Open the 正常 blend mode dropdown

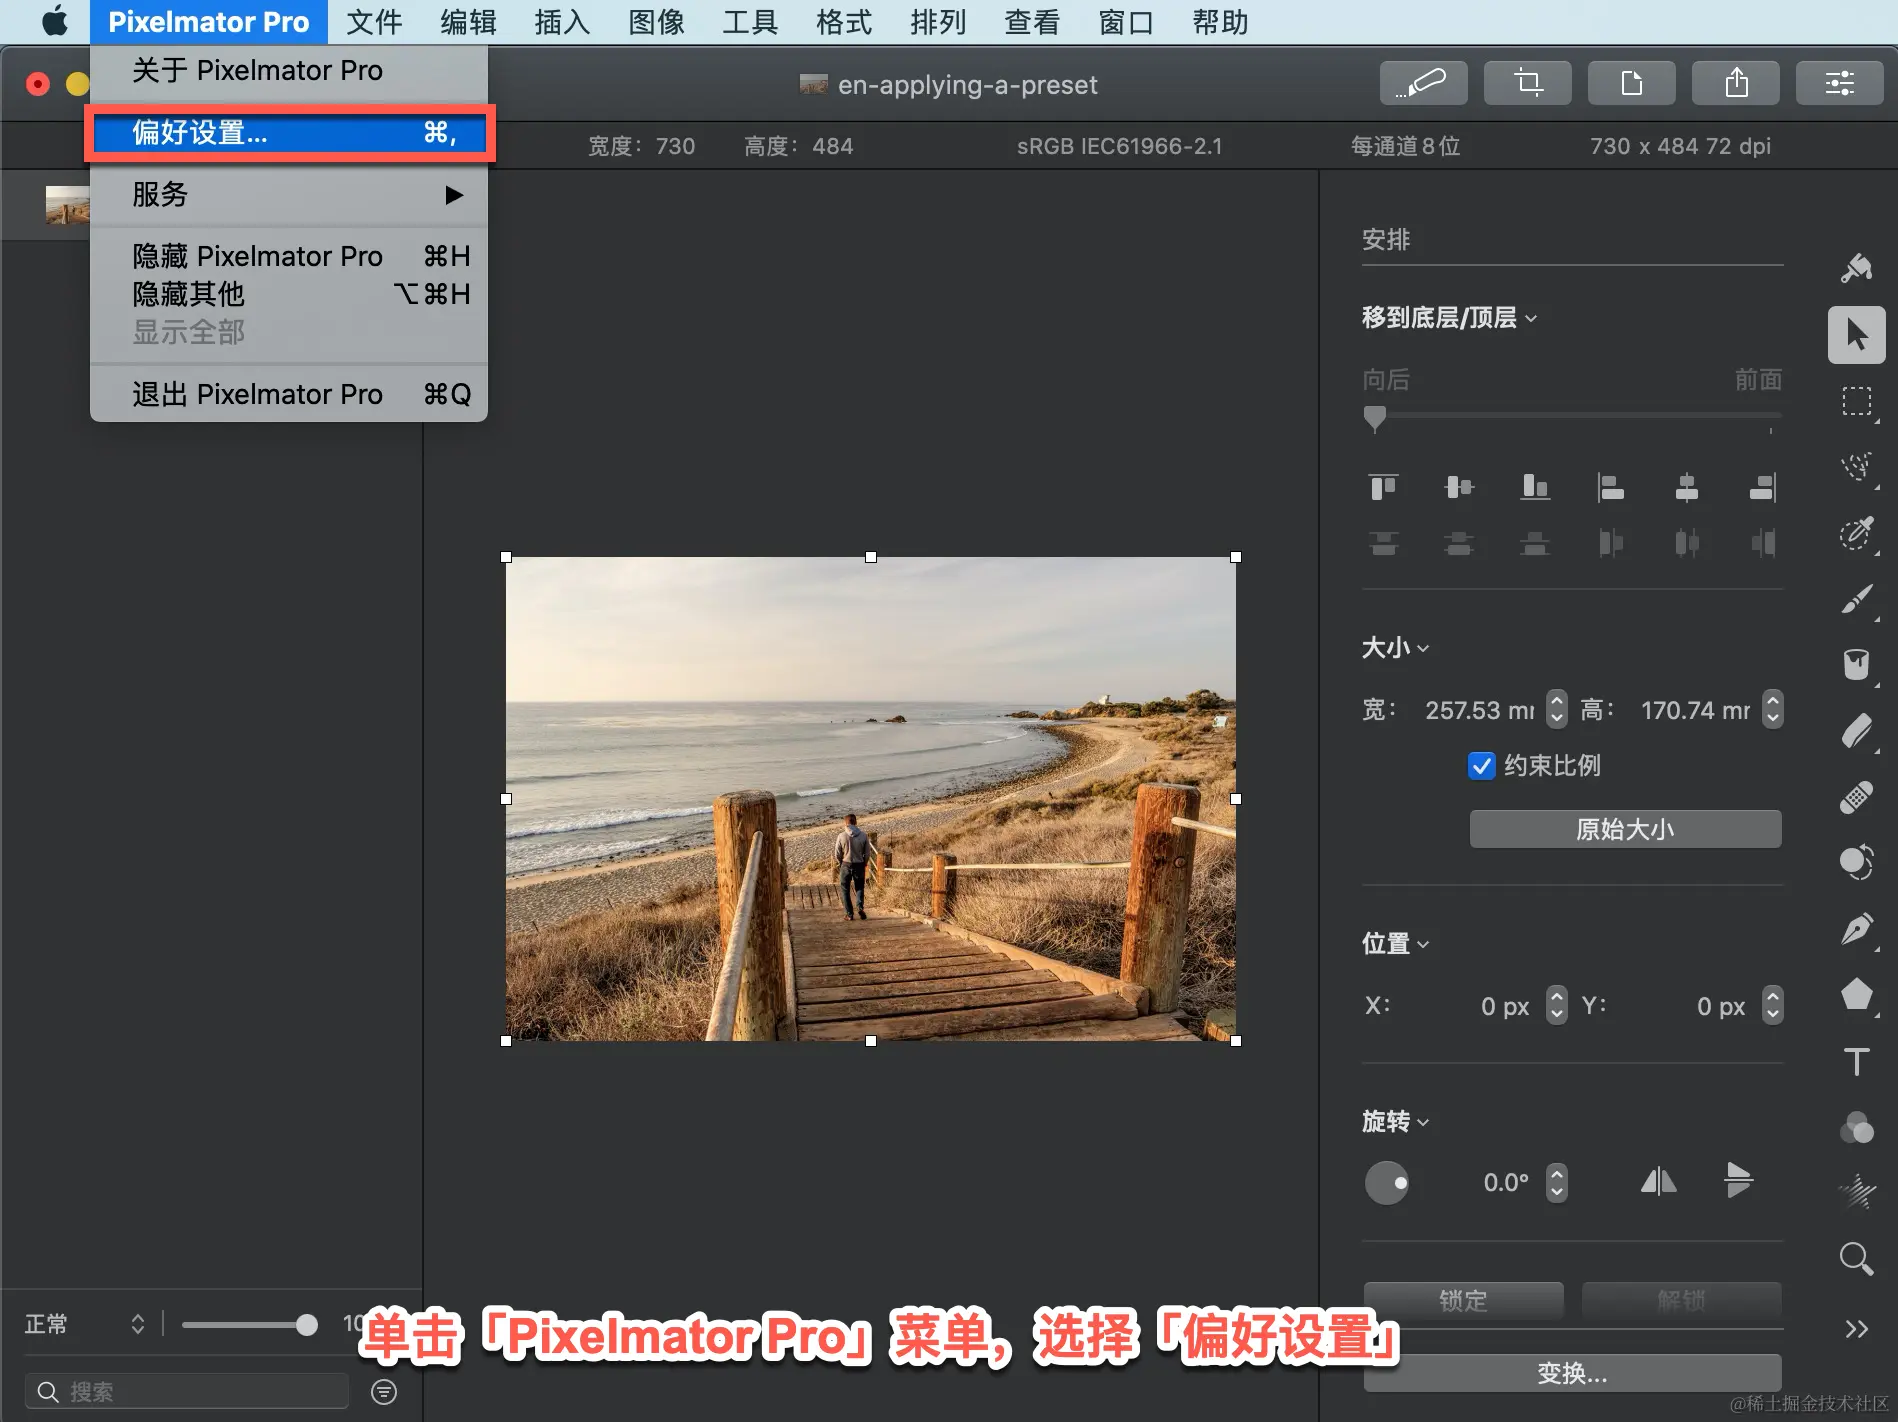click(x=85, y=1324)
